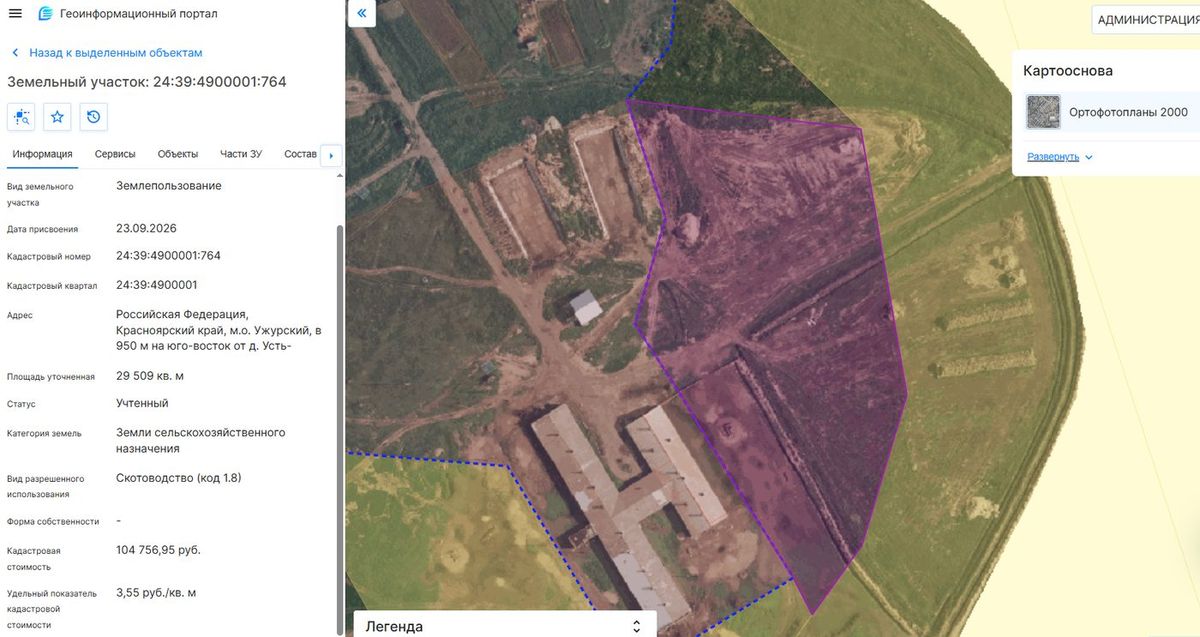Click the Земельный участок heading
The height and width of the screenshot is (637, 1200).
click(147, 82)
